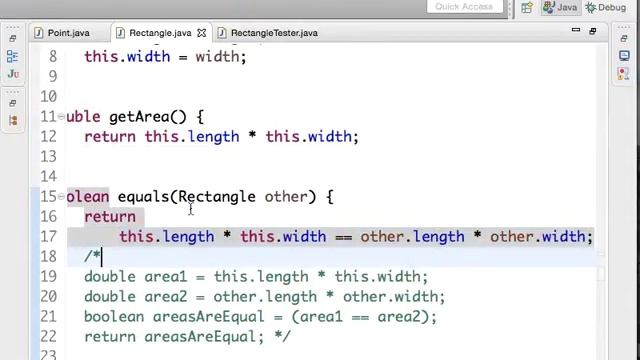Open the orange hierarchy view icon
Viewport: 640px width, 360px height.
point(13,120)
